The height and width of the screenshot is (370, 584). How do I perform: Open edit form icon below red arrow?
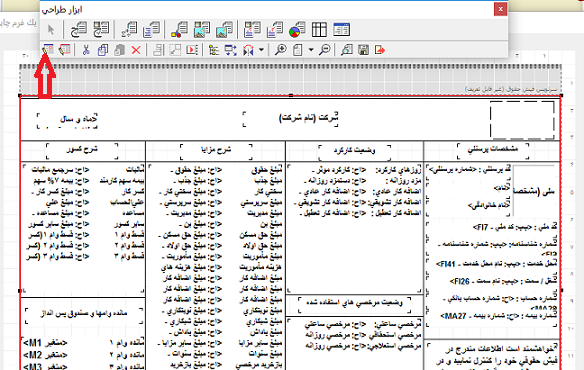click(48, 50)
